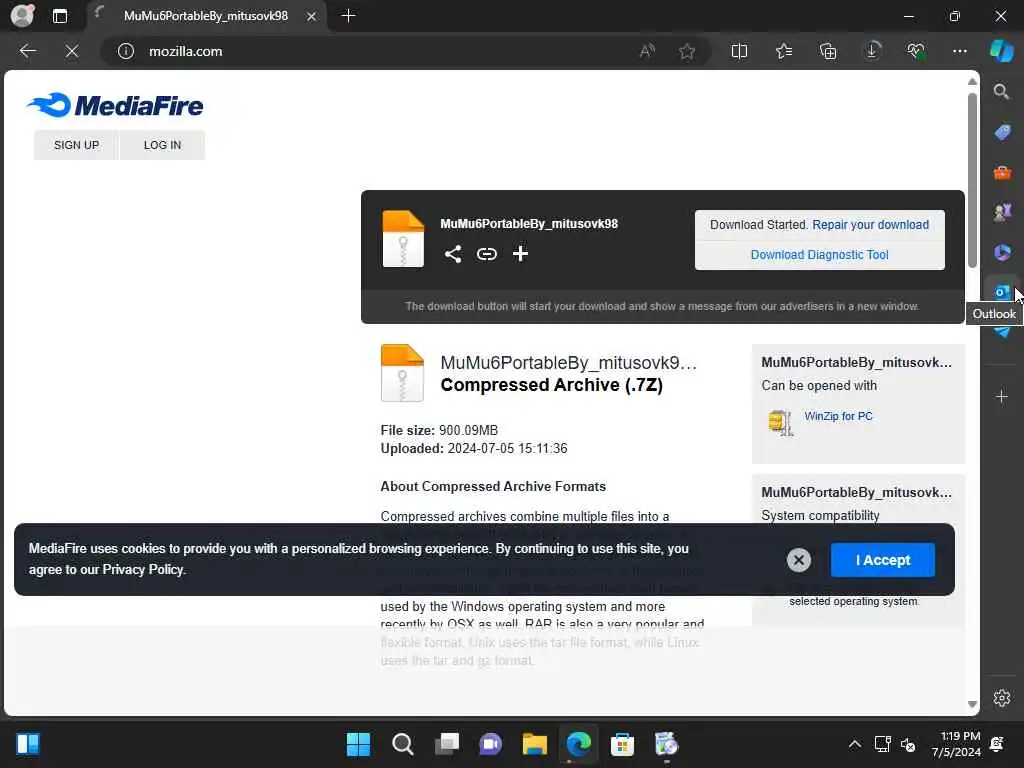Open sidebar Search icon
Viewport: 1024px width, 768px height.
pyautogui.click(x=1001, y=91)
